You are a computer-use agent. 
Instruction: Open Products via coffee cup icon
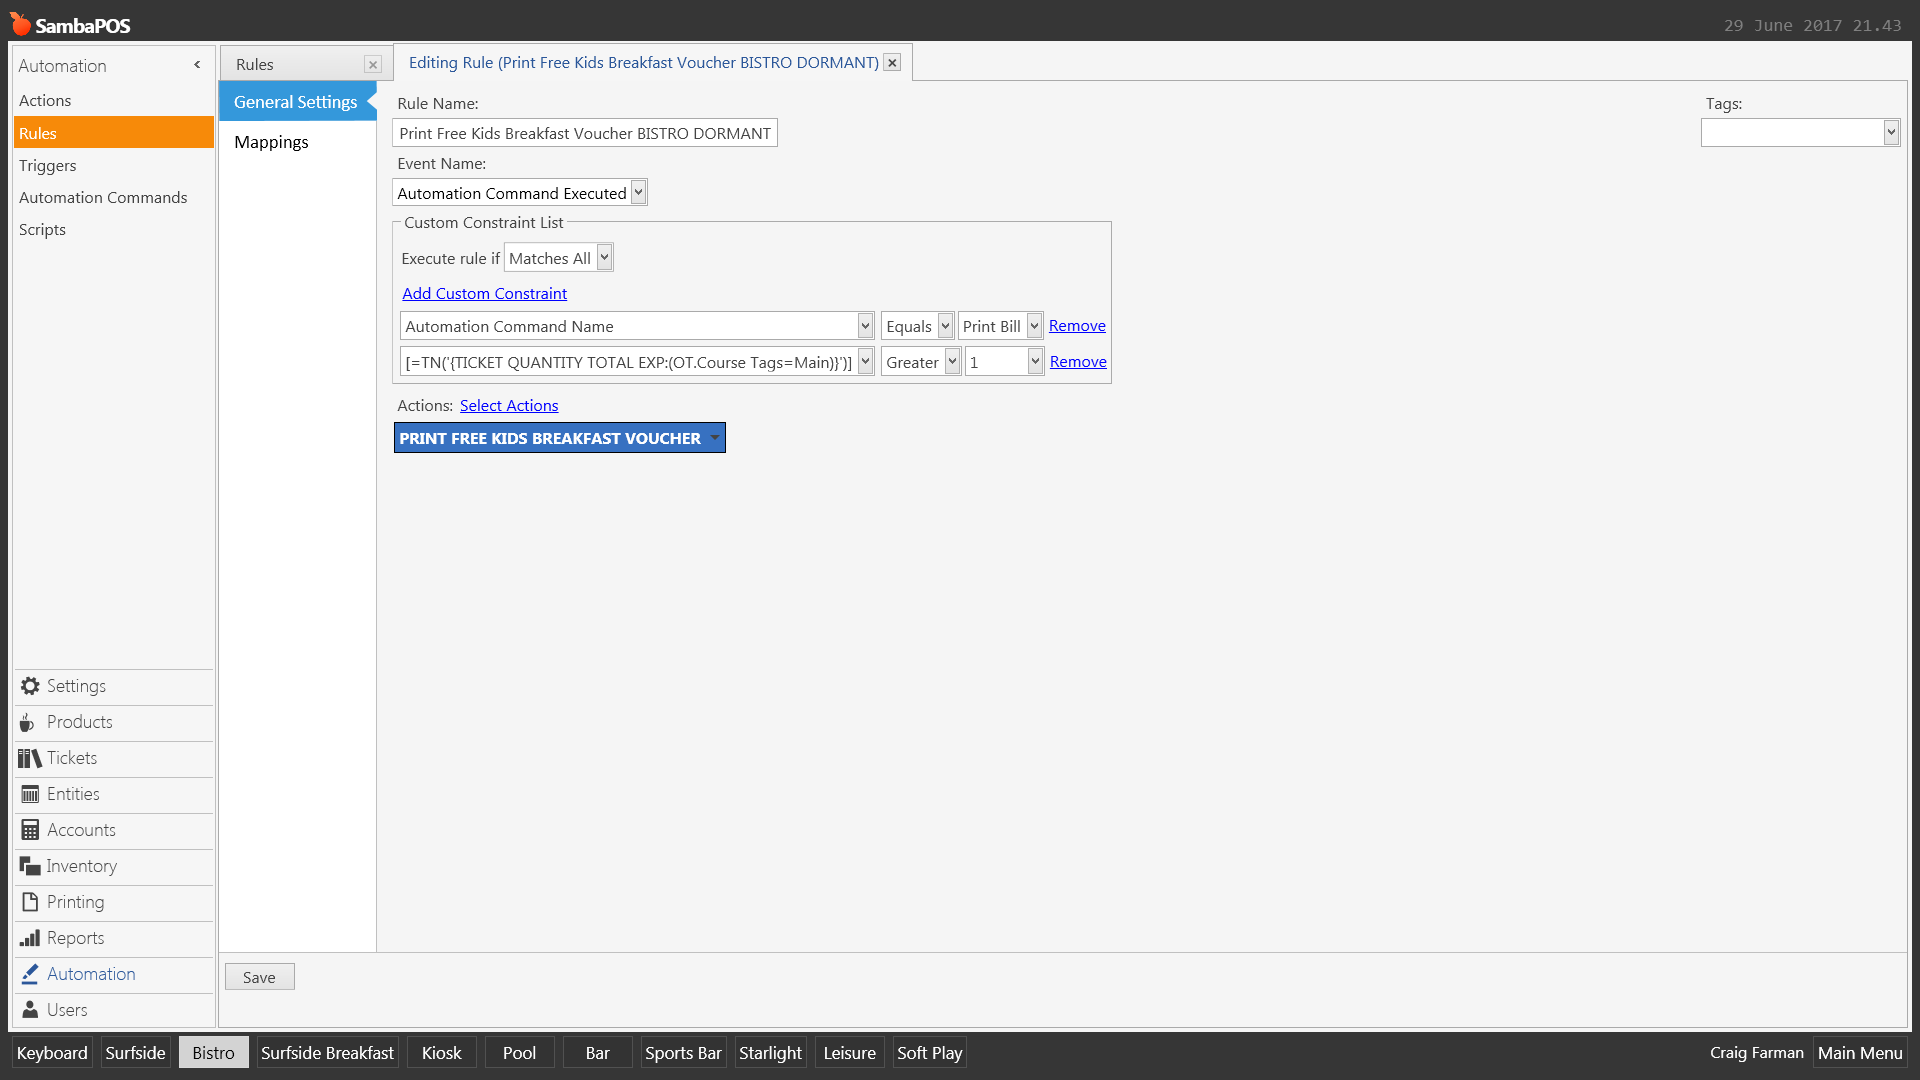pos(28,722)
